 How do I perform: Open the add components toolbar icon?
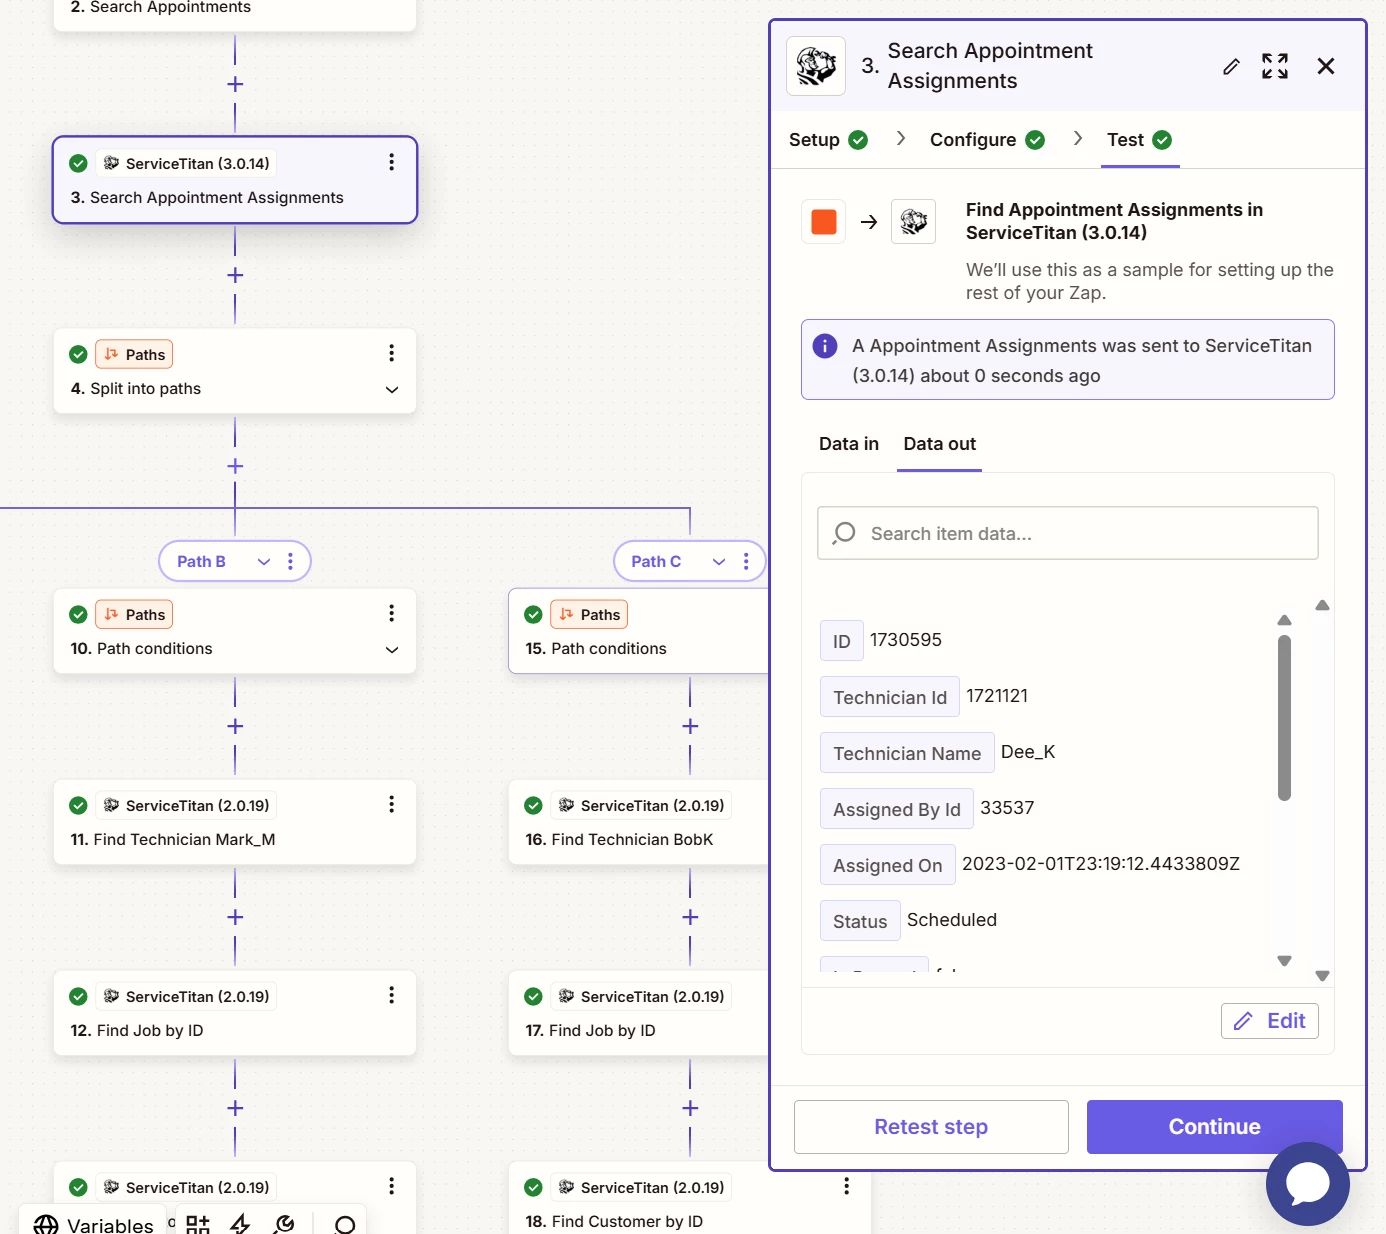click(x=198, y=1225)
